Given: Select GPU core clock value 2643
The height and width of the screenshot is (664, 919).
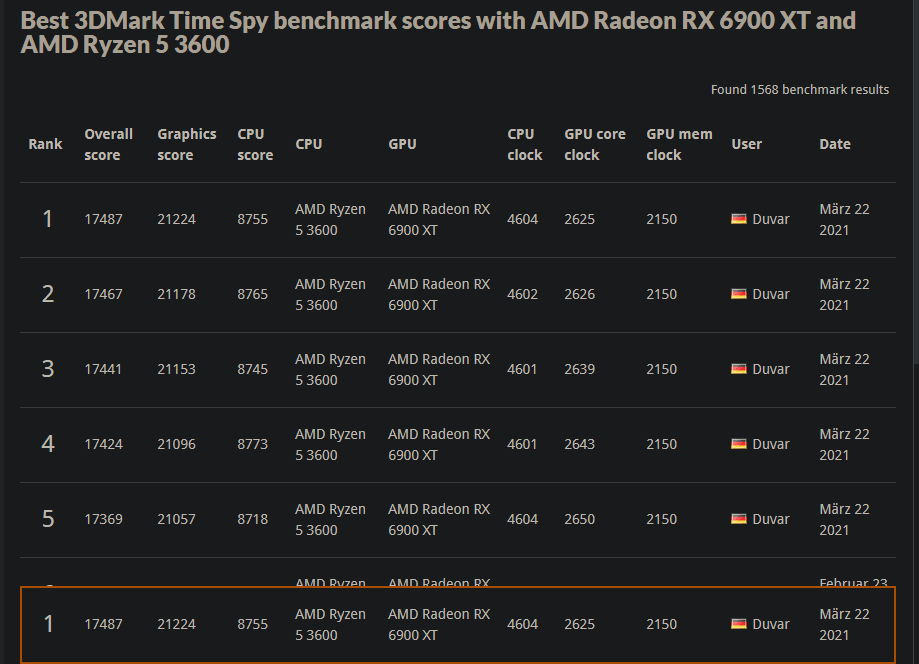Looking at the screenshot, I should 579,444.
